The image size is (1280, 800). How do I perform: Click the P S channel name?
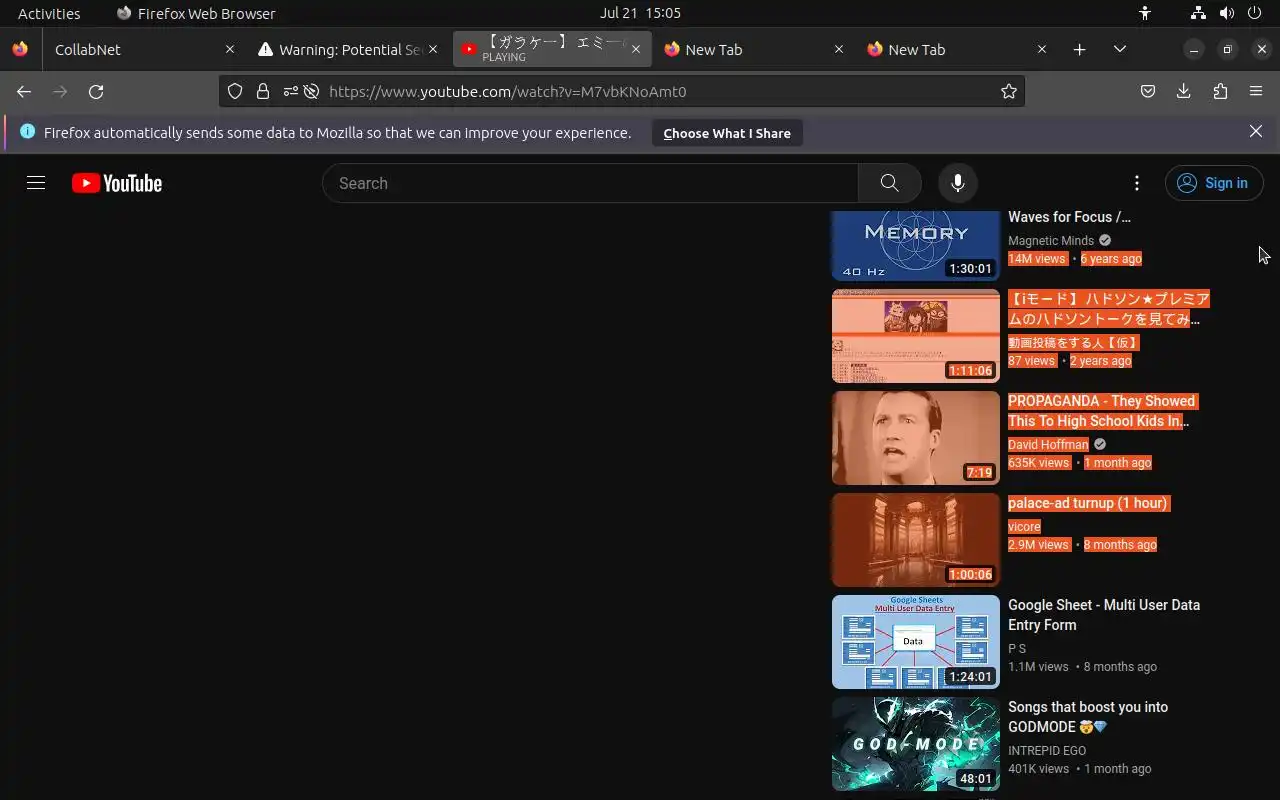pos(1017,648)
